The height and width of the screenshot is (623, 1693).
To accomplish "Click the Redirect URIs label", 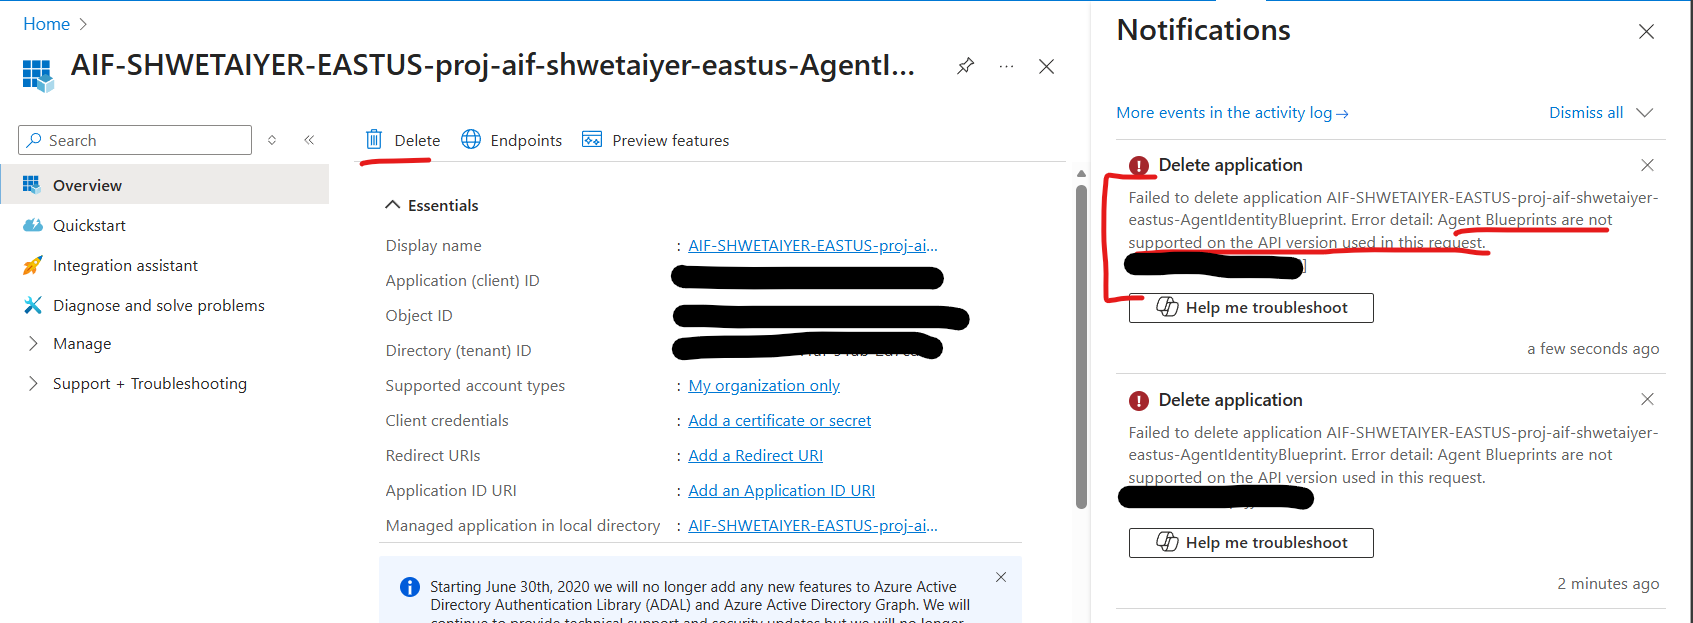I will (433, 455).
